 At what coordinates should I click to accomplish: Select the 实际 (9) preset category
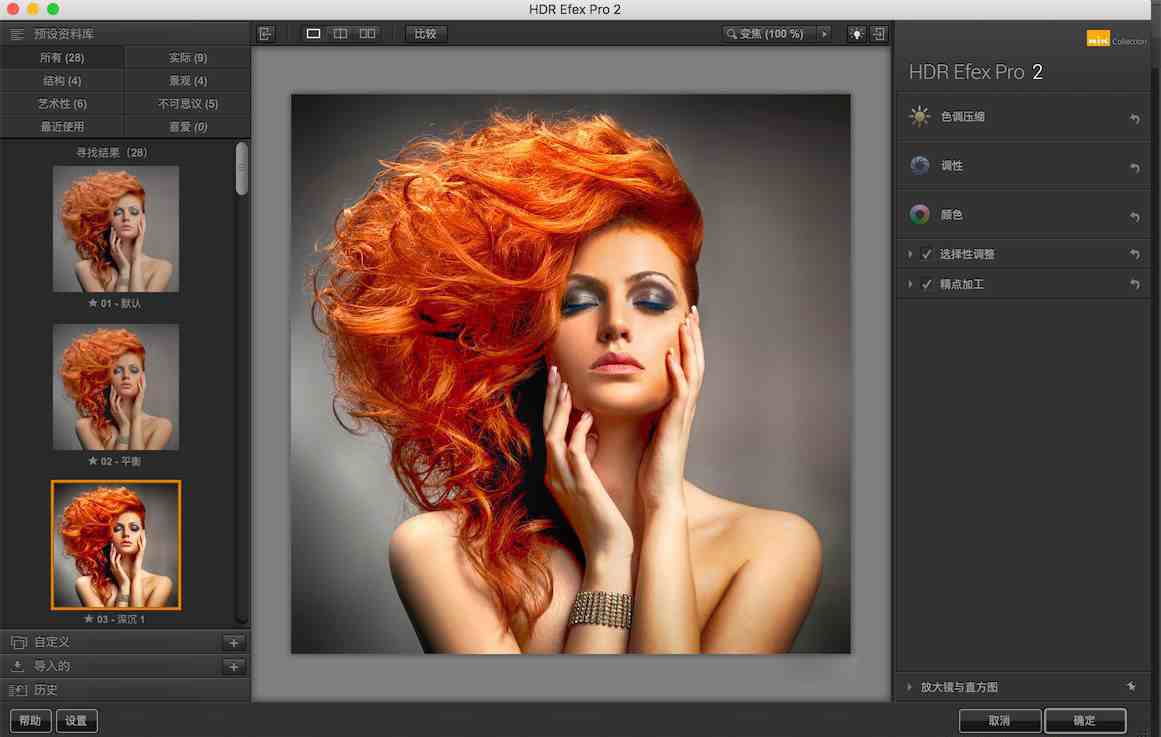pos(188,57)
